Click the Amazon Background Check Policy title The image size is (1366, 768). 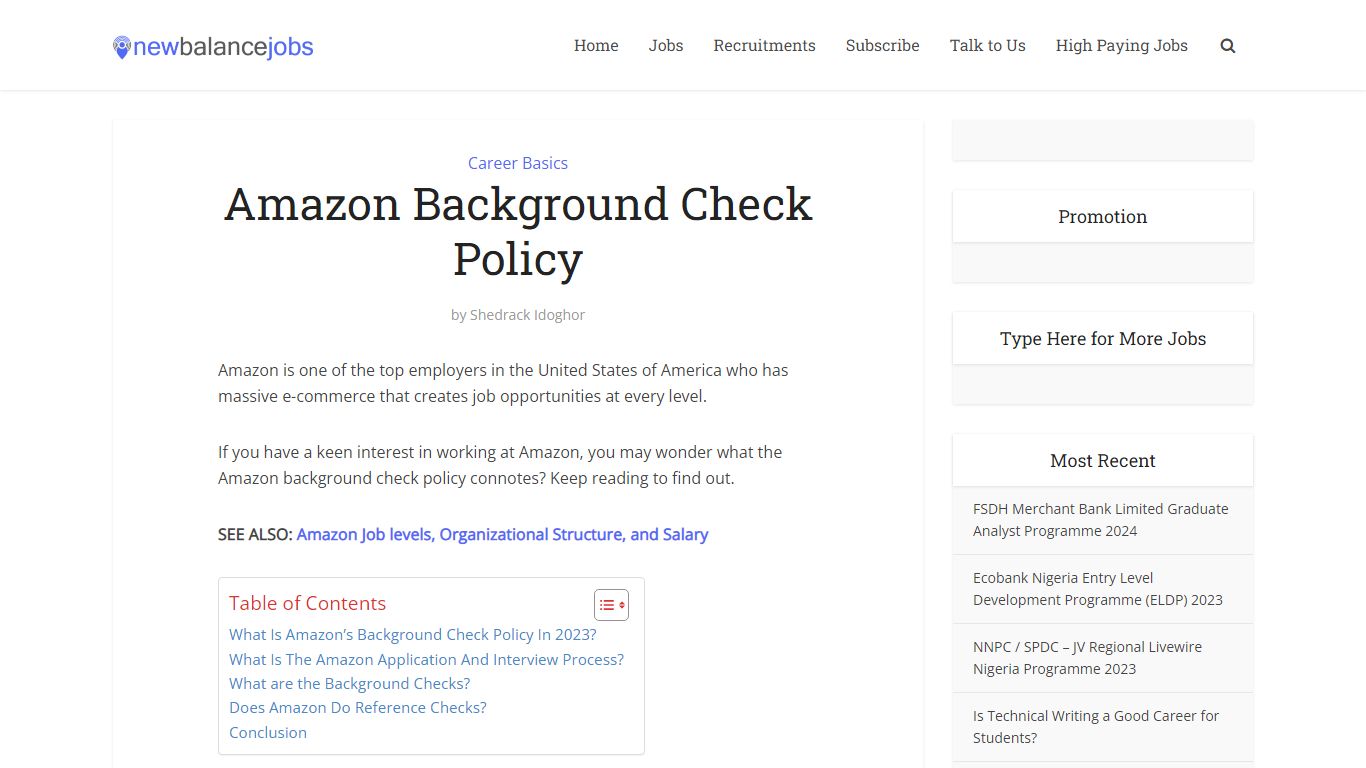click(518, 231)
